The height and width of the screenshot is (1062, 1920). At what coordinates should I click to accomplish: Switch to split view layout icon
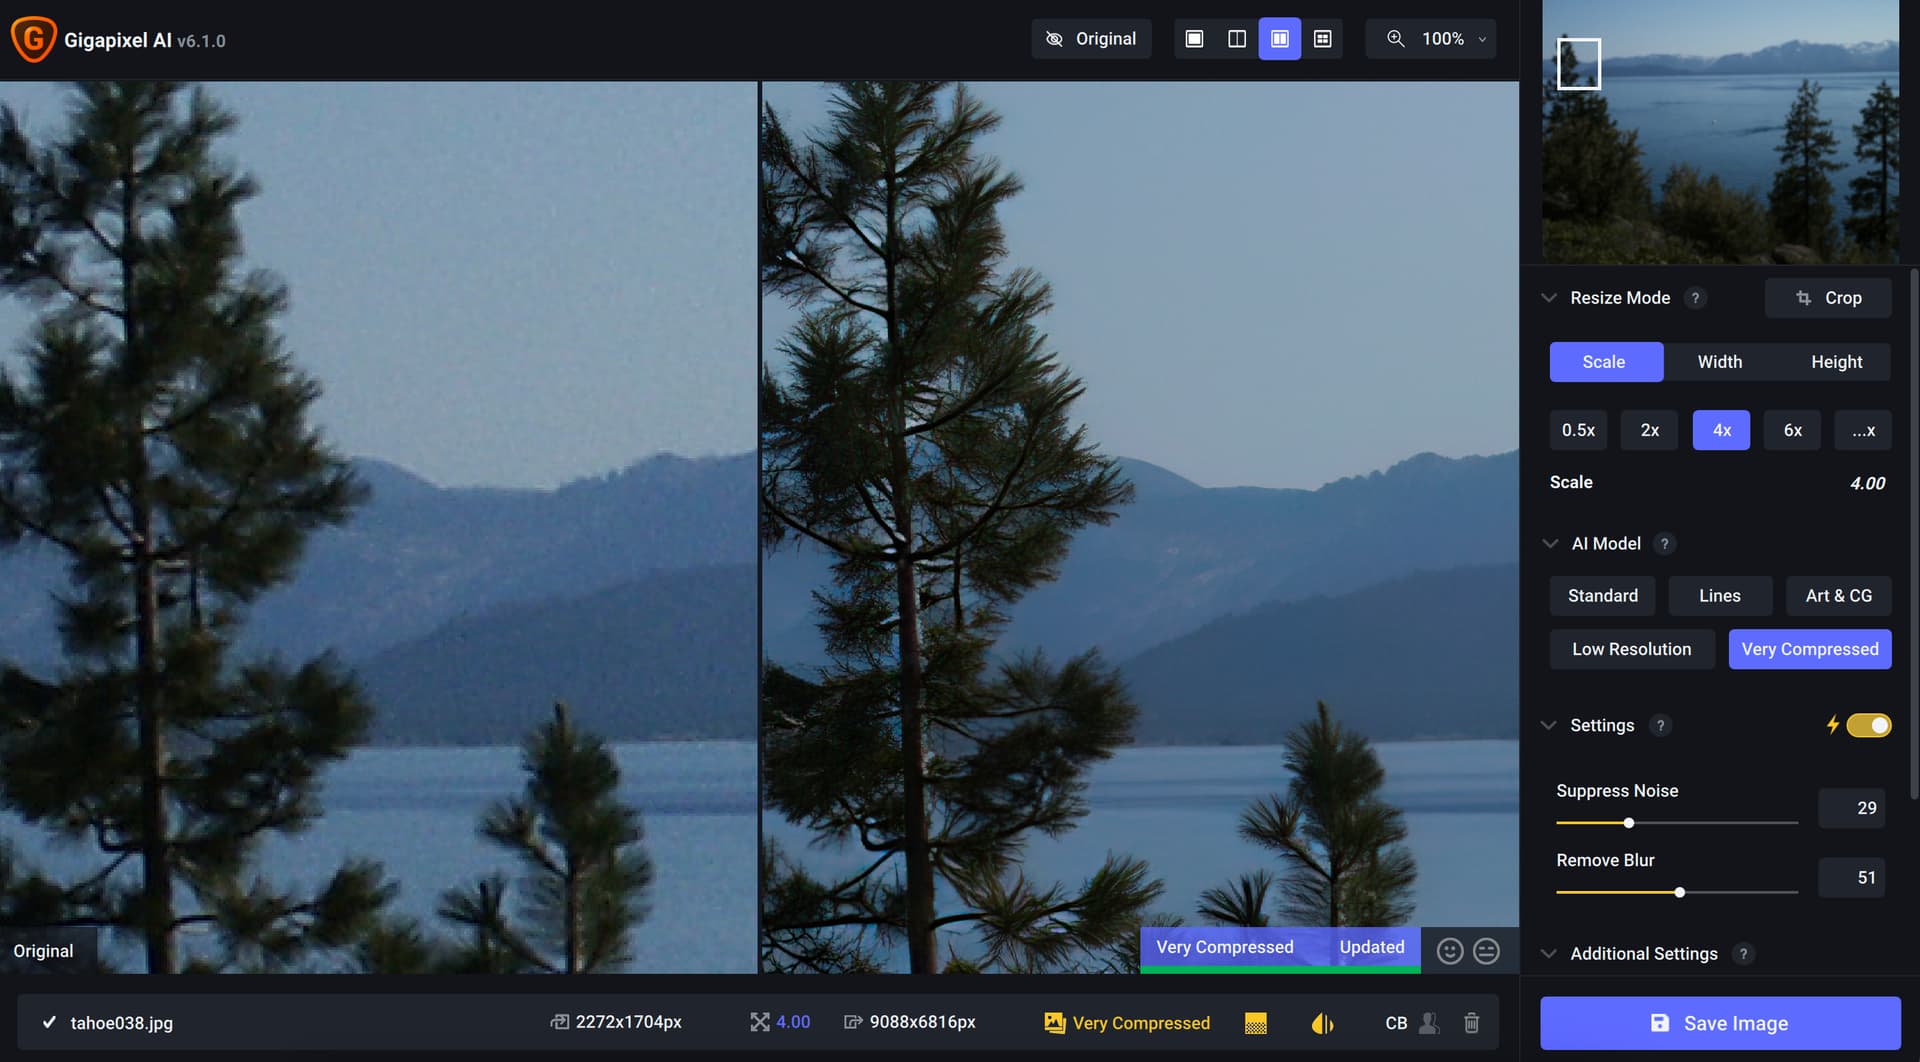click(1237, 39)
